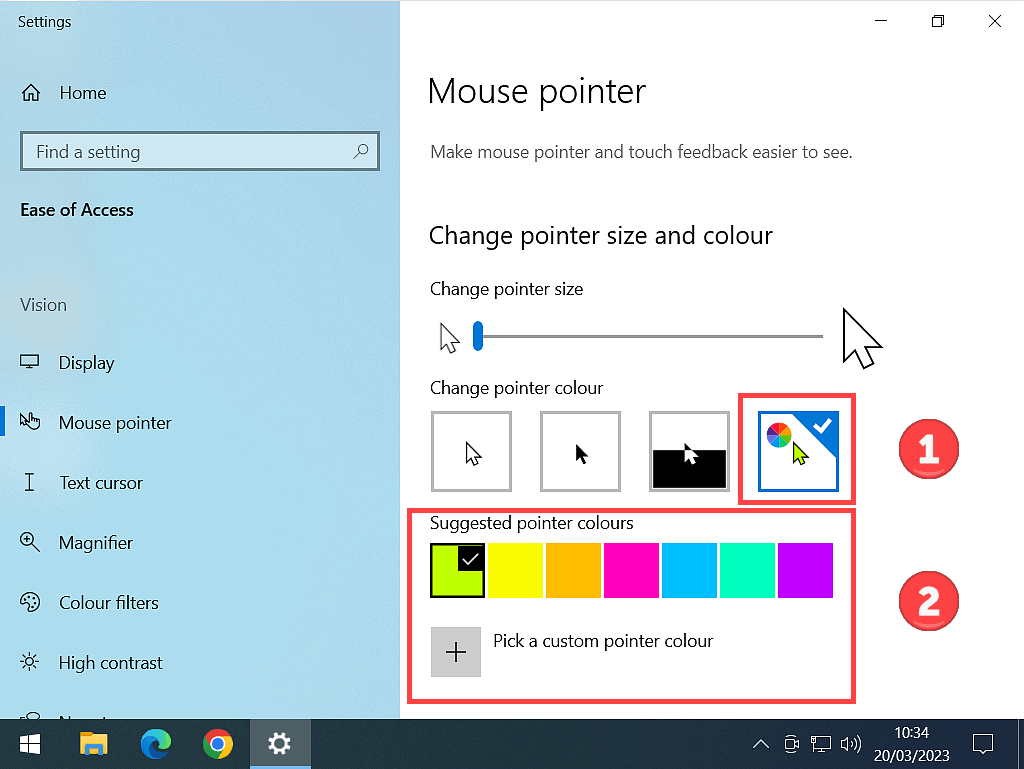Image resolution: width=1024 pixels, height=769 pixels.
Task: Select the black pointer colour option
Action: click(580, 452)
